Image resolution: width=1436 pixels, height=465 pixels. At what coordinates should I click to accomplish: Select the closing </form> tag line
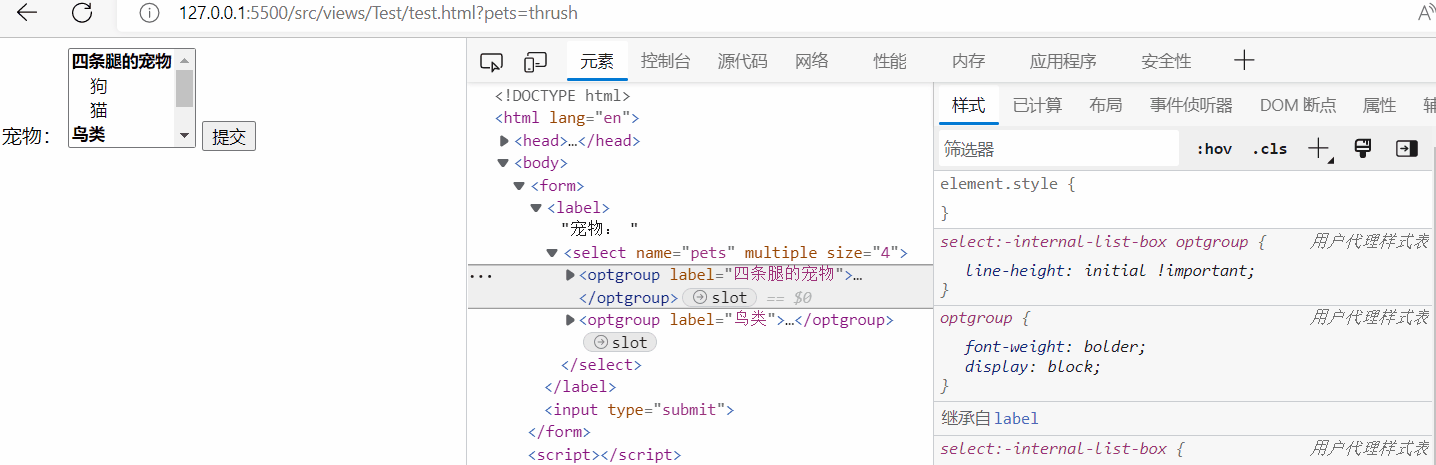pos(559,432)
